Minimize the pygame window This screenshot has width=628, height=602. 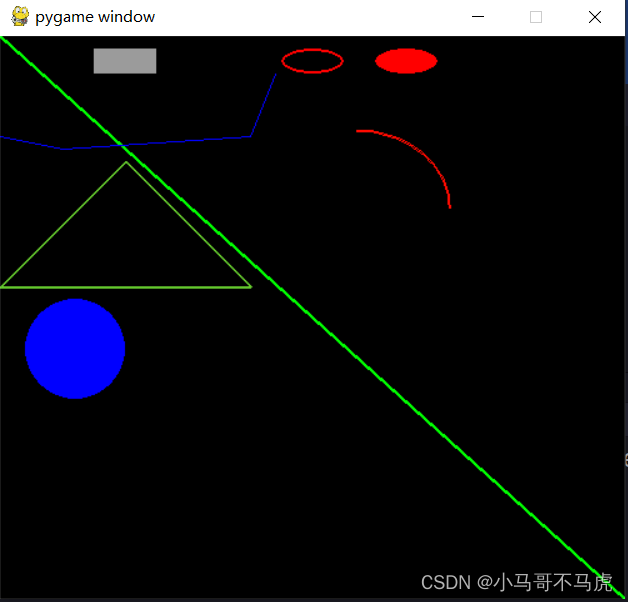(478, 17)
